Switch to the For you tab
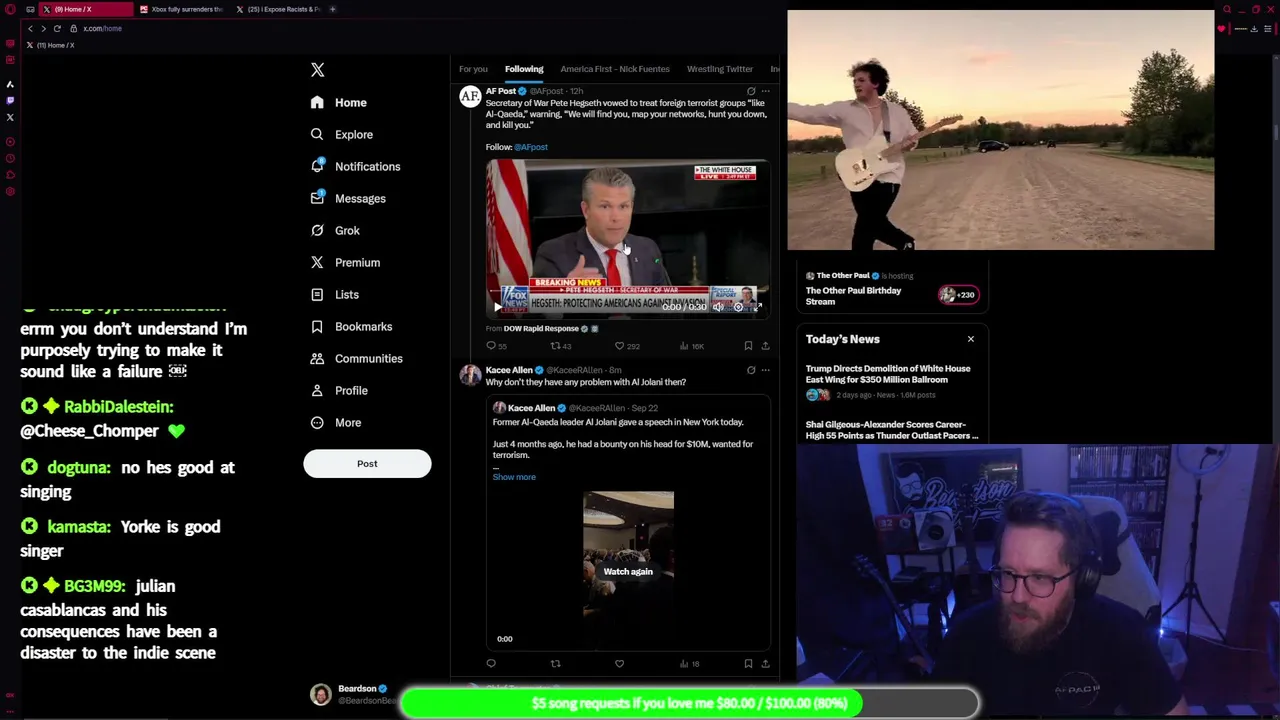 pos(473,69)
